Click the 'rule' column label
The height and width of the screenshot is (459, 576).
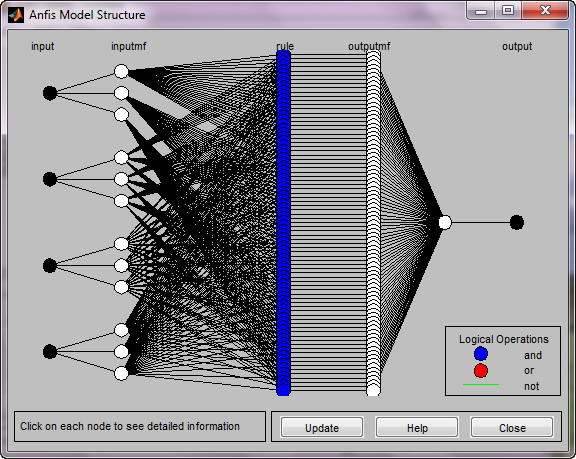285,47
